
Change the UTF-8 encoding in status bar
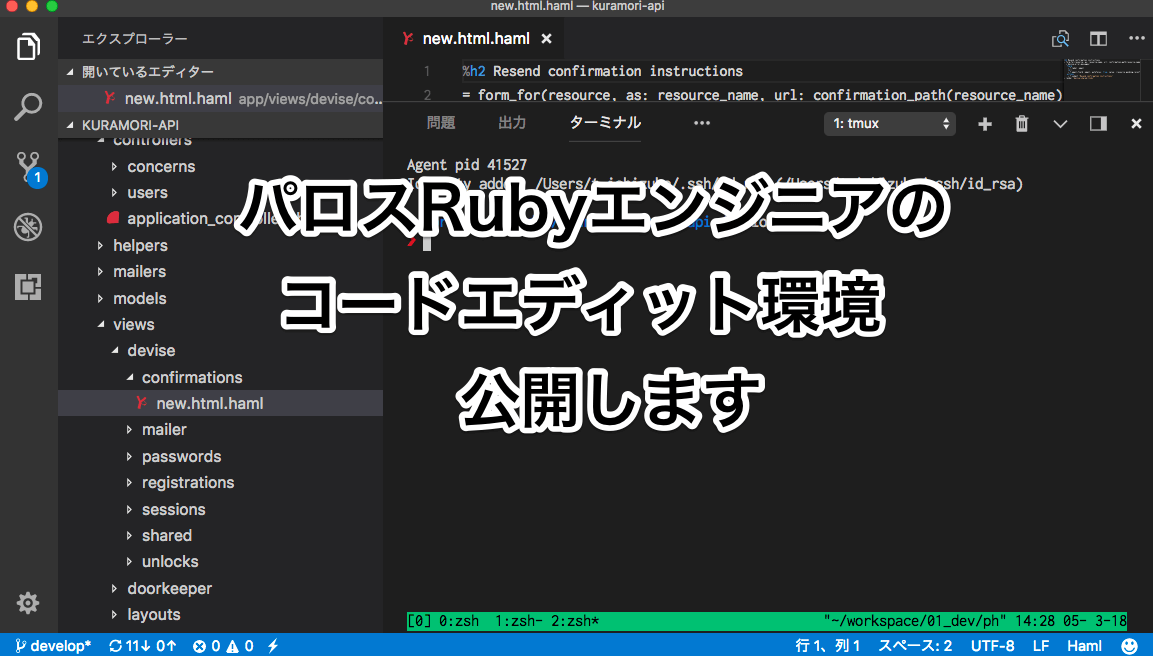tap(992, 646)
